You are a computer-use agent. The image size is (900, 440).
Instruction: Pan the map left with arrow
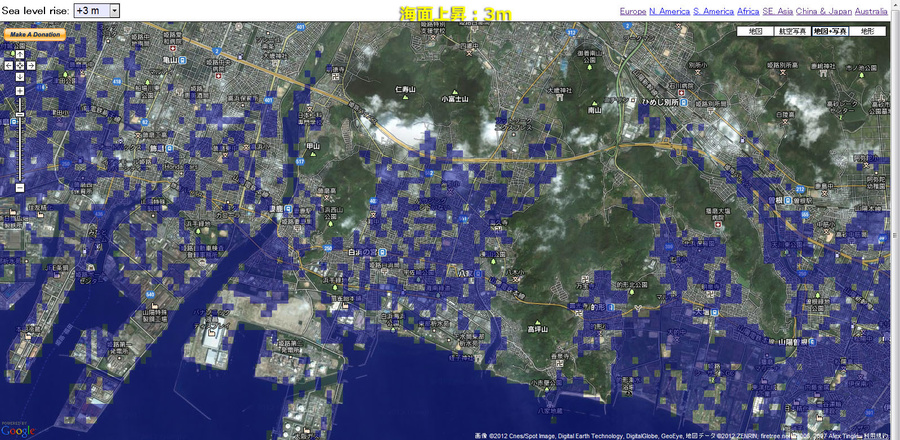[8, 65]
